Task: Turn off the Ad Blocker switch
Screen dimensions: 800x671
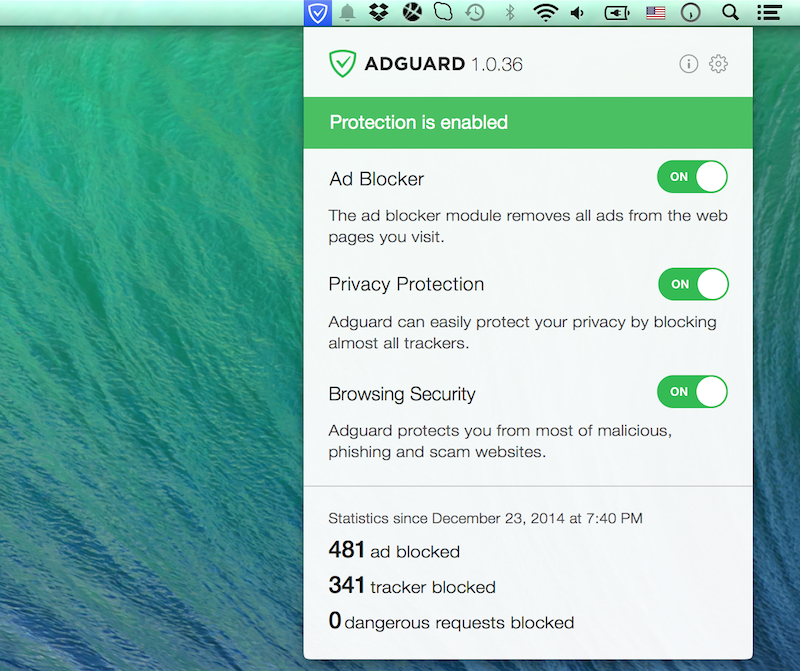Action: pos(692,177)
